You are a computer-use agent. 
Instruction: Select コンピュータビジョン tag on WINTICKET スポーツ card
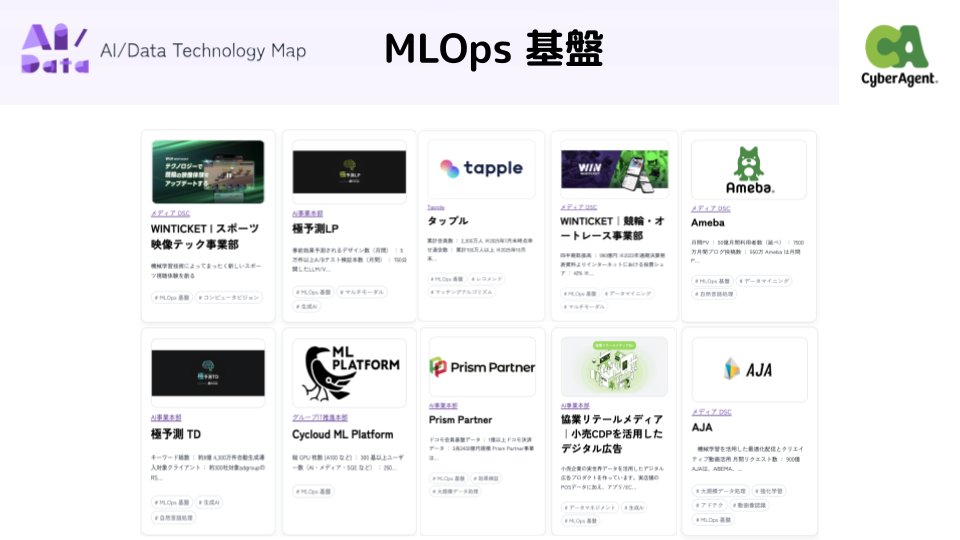[x=230, y=298]
